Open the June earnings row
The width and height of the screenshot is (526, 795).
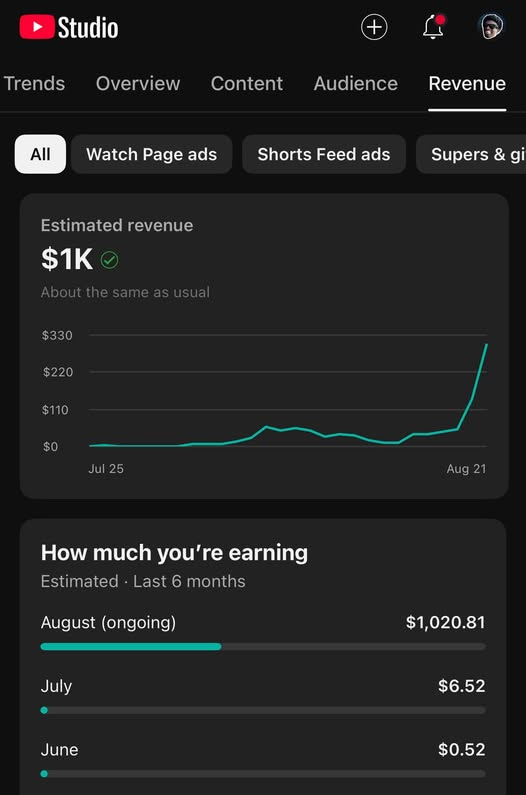pos(263,761)
